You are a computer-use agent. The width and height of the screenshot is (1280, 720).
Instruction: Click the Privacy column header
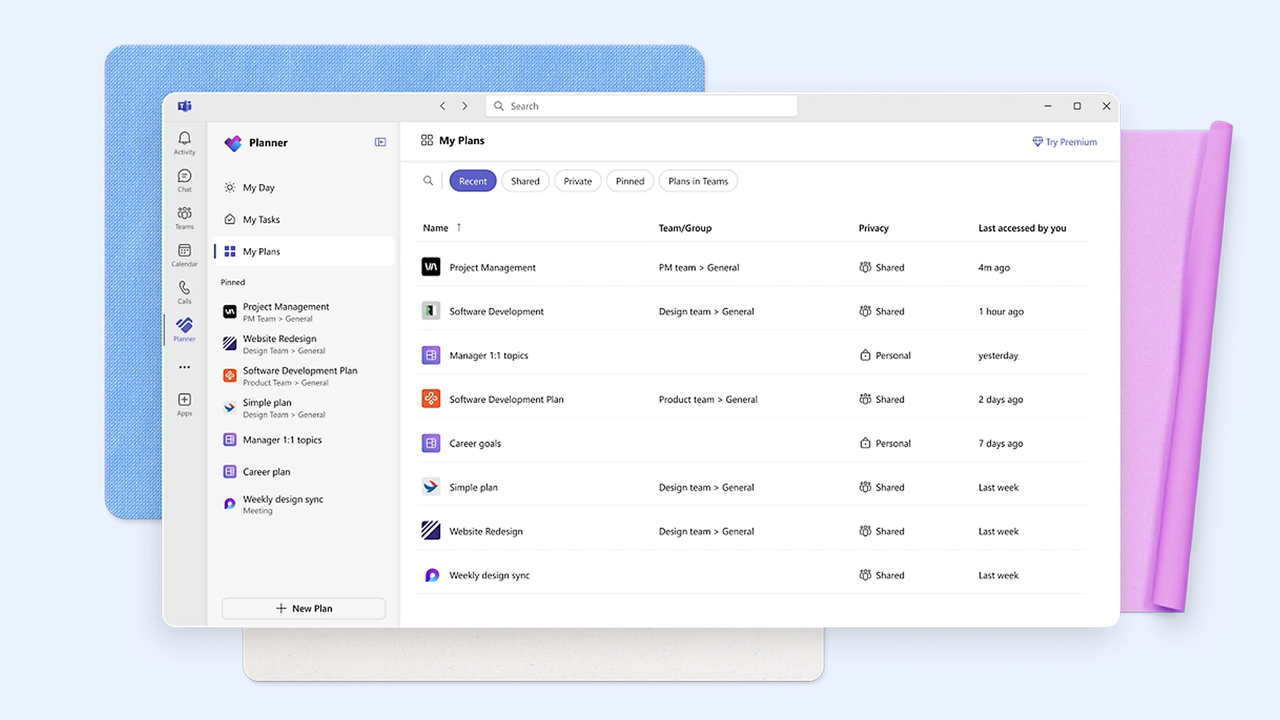coord(874,228)
